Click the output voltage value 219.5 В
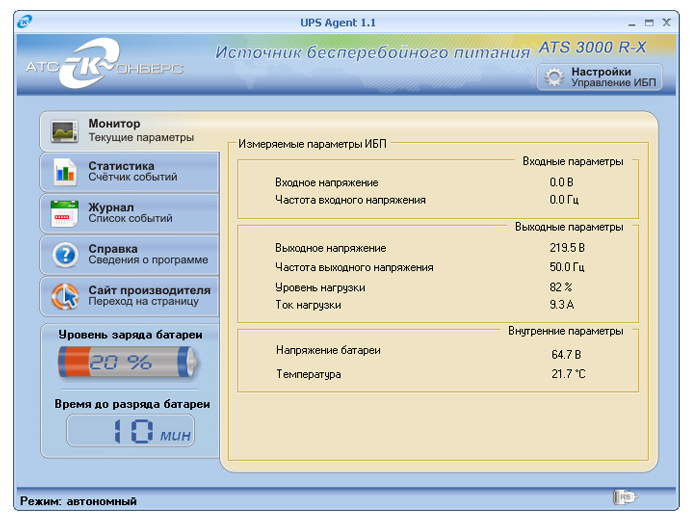Screen dimensions: 692x520 [x=567, y=248]
